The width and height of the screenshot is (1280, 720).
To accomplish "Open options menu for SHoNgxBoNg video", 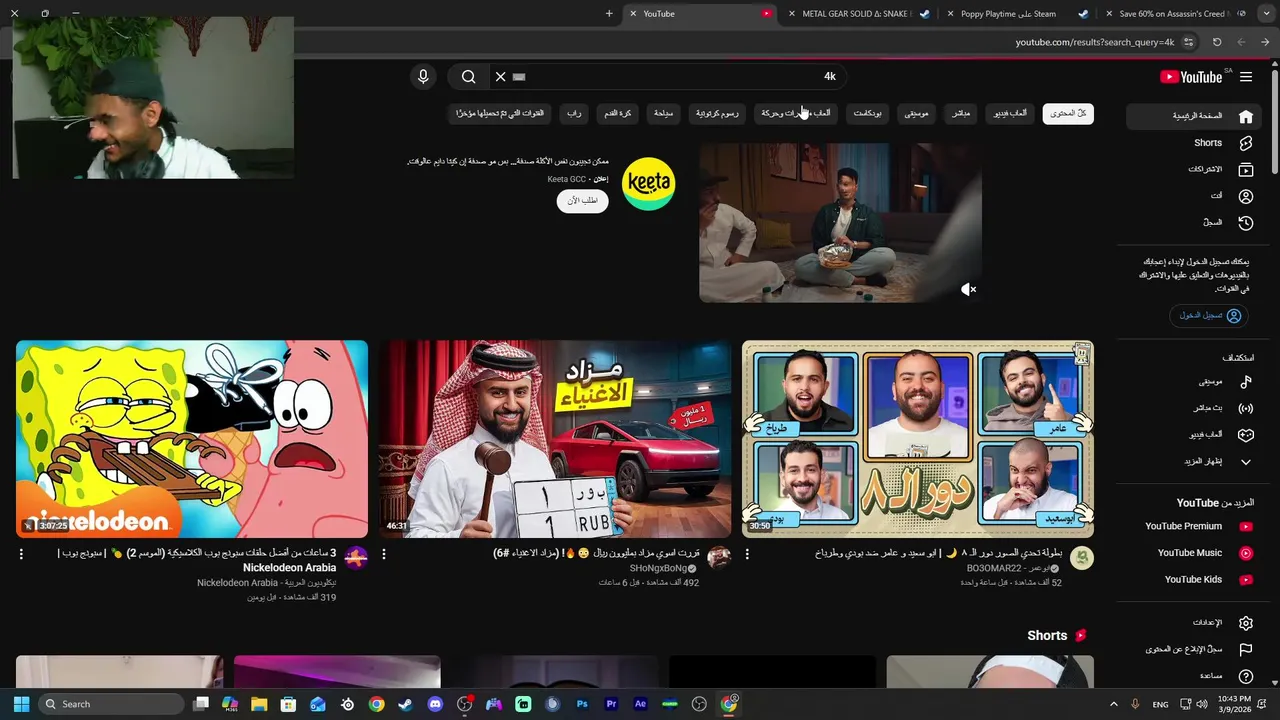I will click(384, 554).
